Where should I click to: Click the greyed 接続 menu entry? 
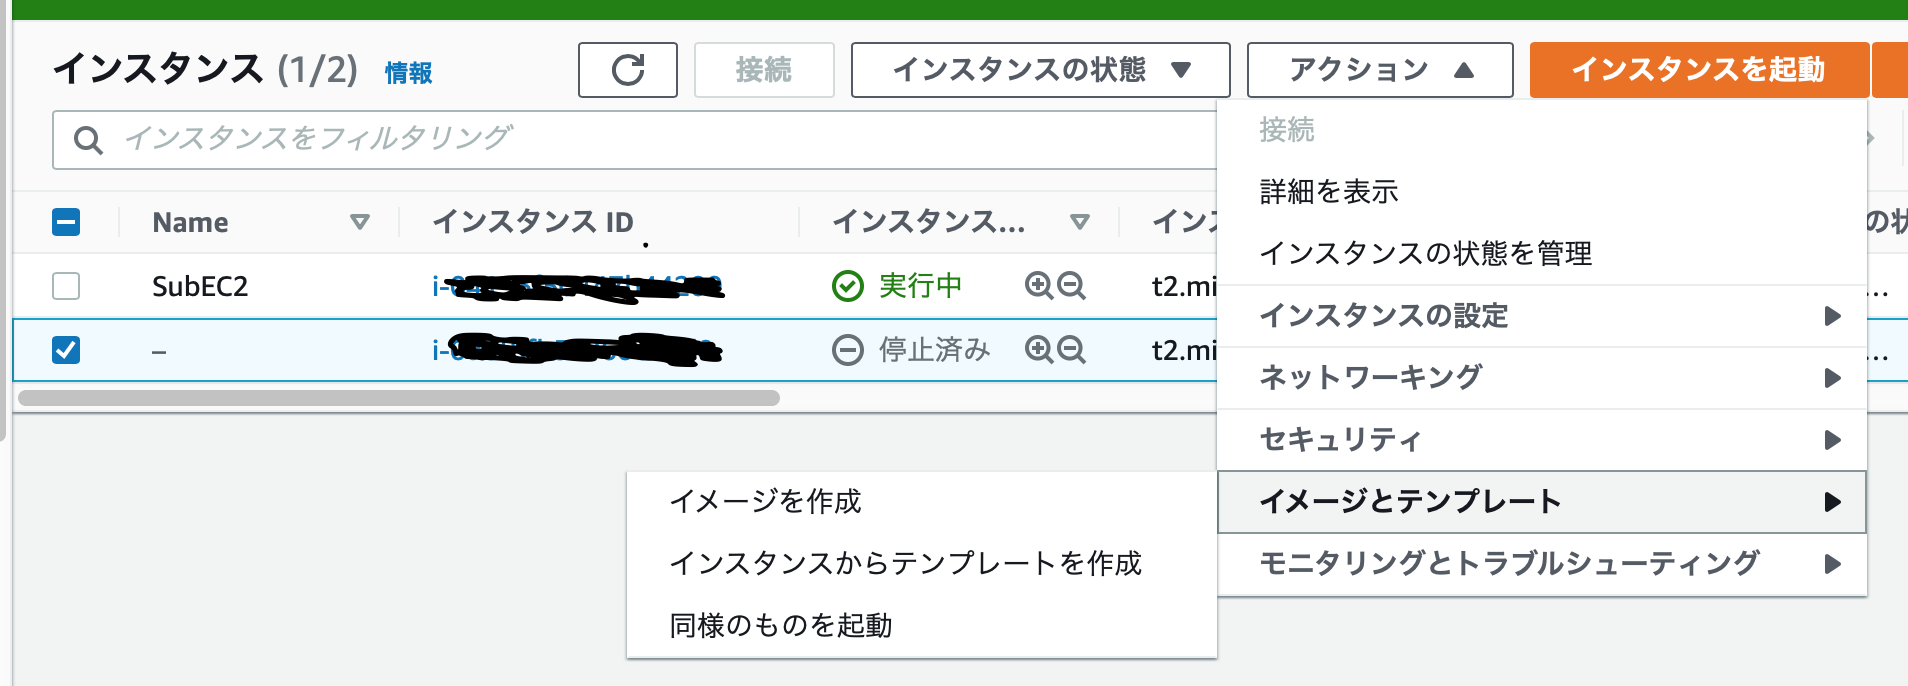click(1542, 130)
